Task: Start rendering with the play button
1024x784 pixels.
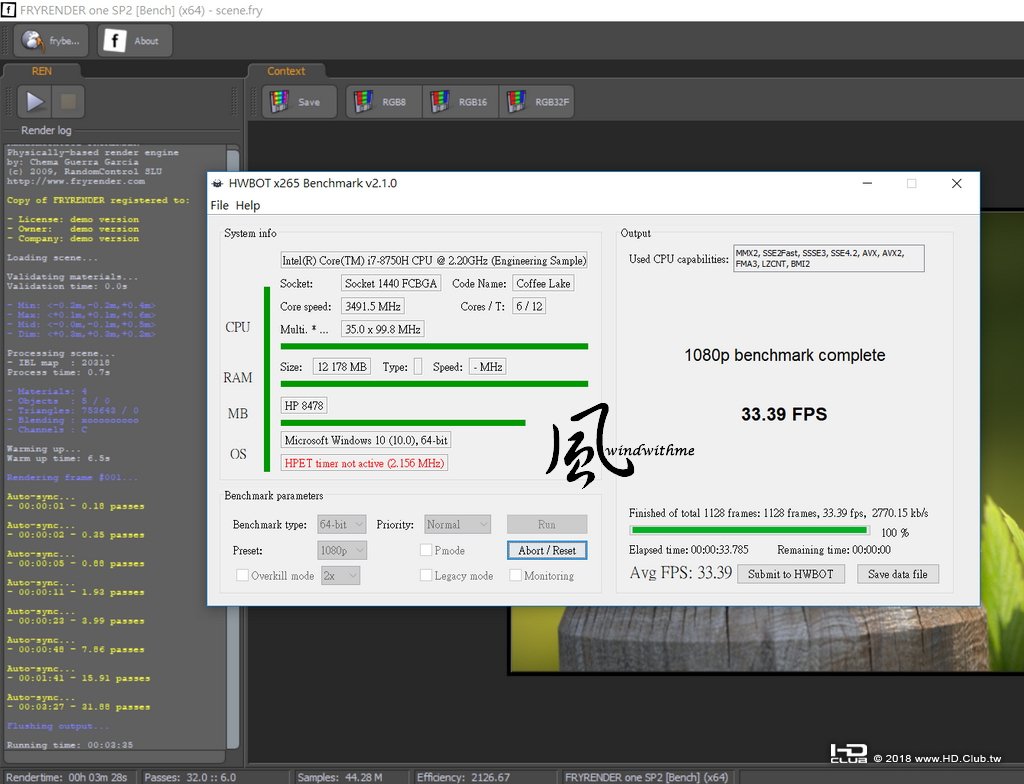Action: coord(35,101)
